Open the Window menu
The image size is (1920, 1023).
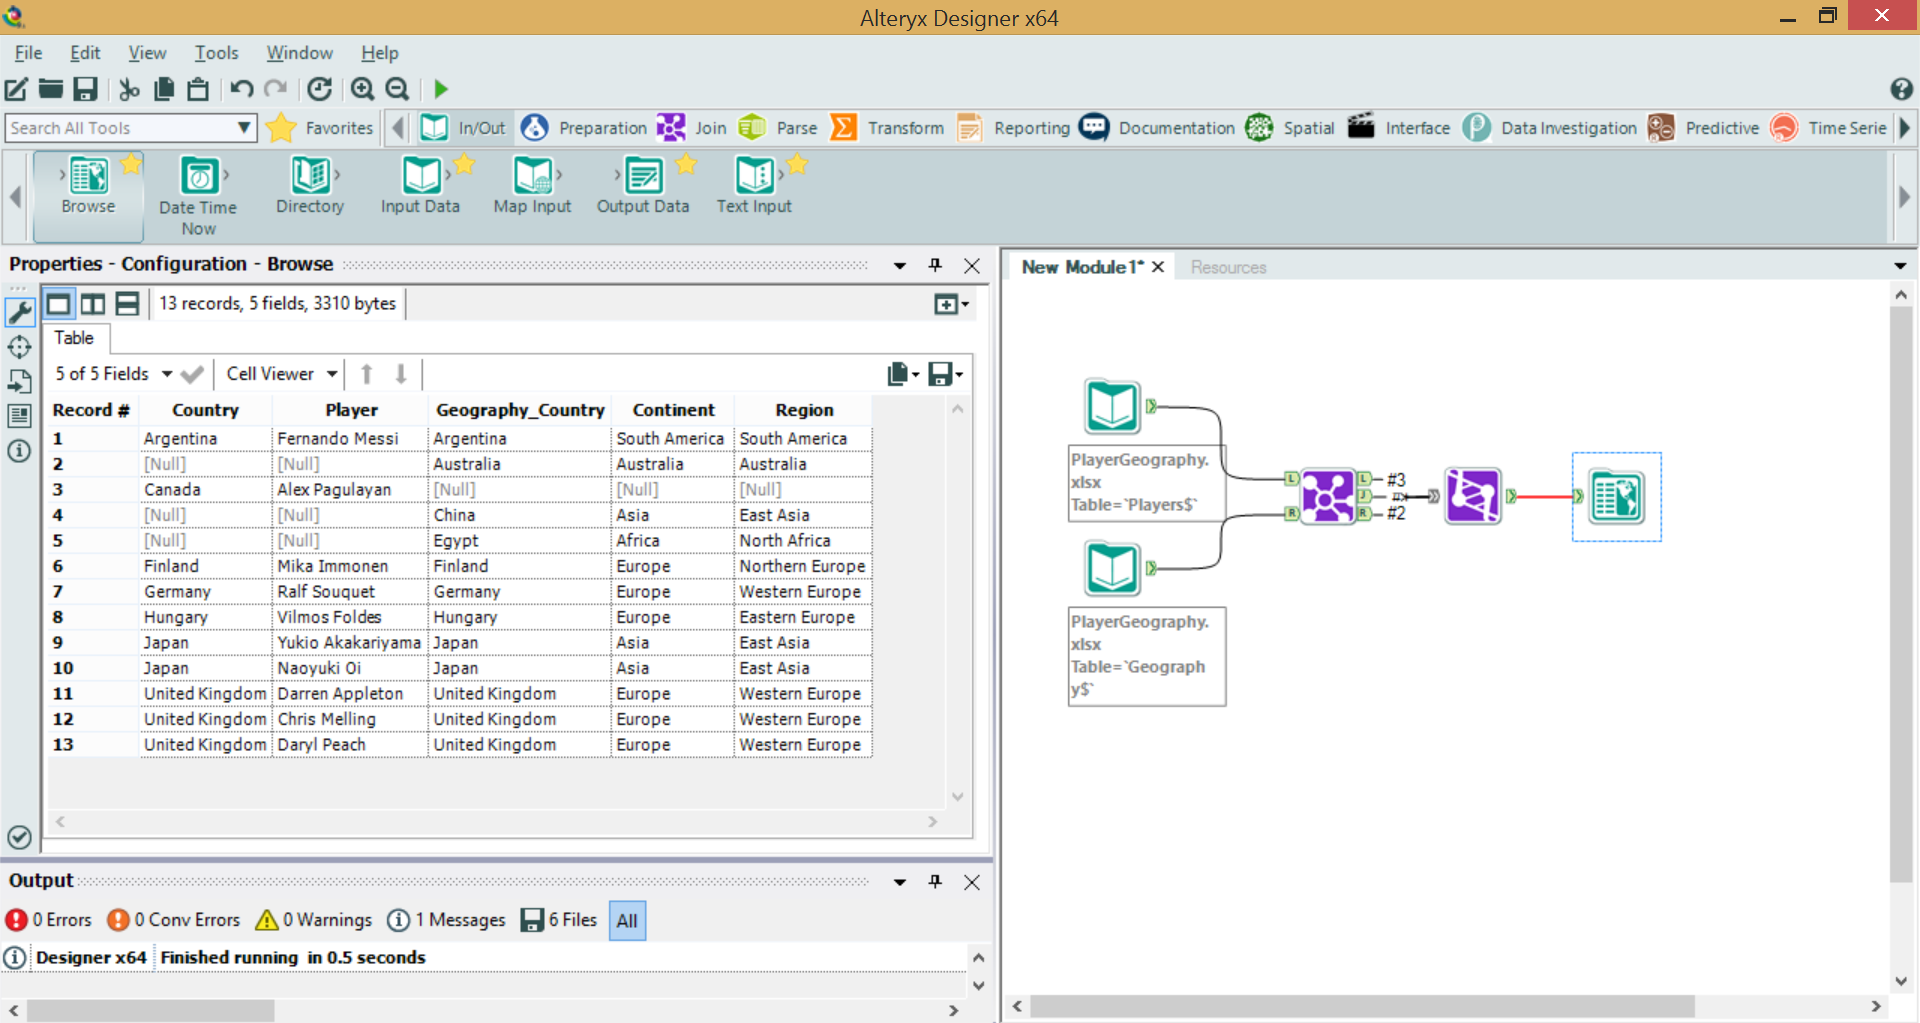pyautogui.click(x=299, y=53)
